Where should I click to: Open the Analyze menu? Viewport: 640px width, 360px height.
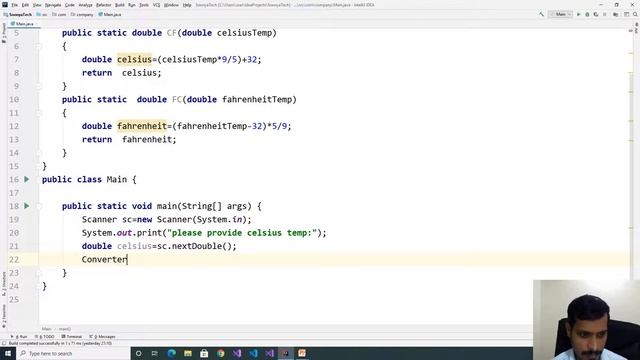click(x=85, y=5)
